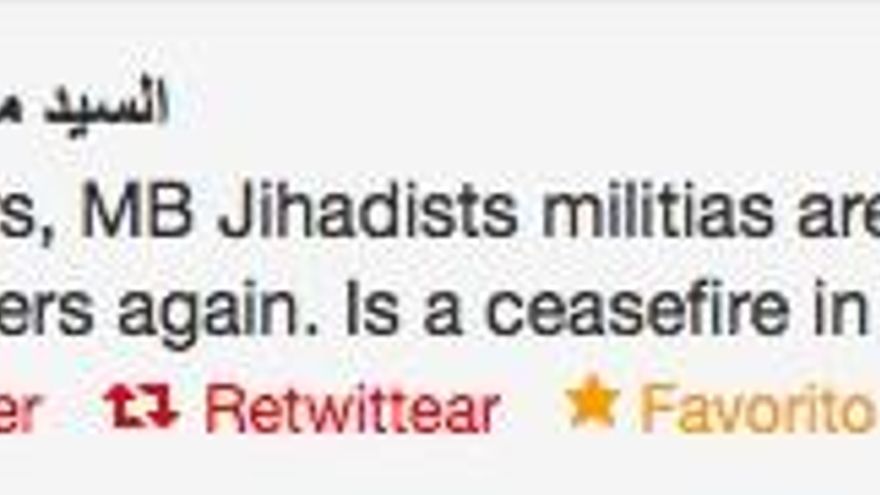Click the second line of tweet text
This screenshot has width=880, height=495.
pos(440,312)
